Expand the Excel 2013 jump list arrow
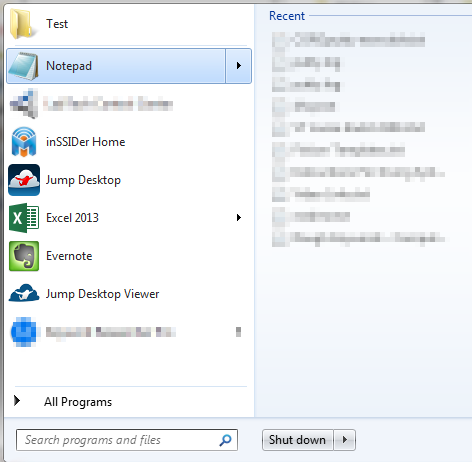The width and height of the screenshot is (472, 462). [239, 218]
